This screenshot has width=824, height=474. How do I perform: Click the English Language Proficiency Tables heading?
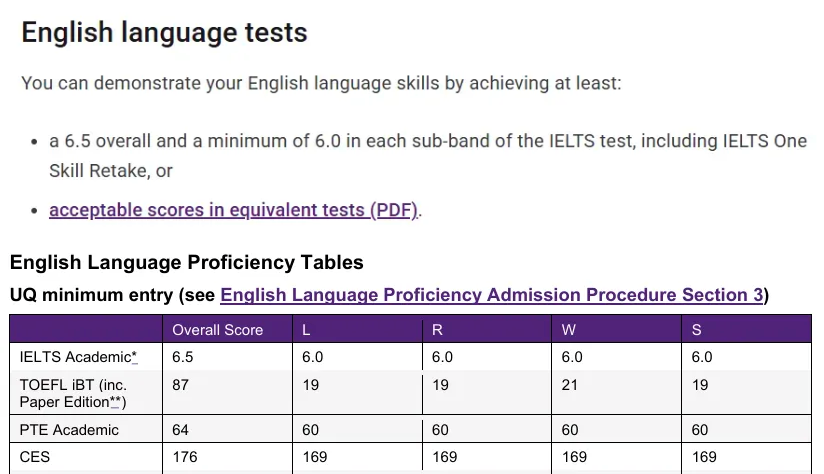(x=186, y=263)
